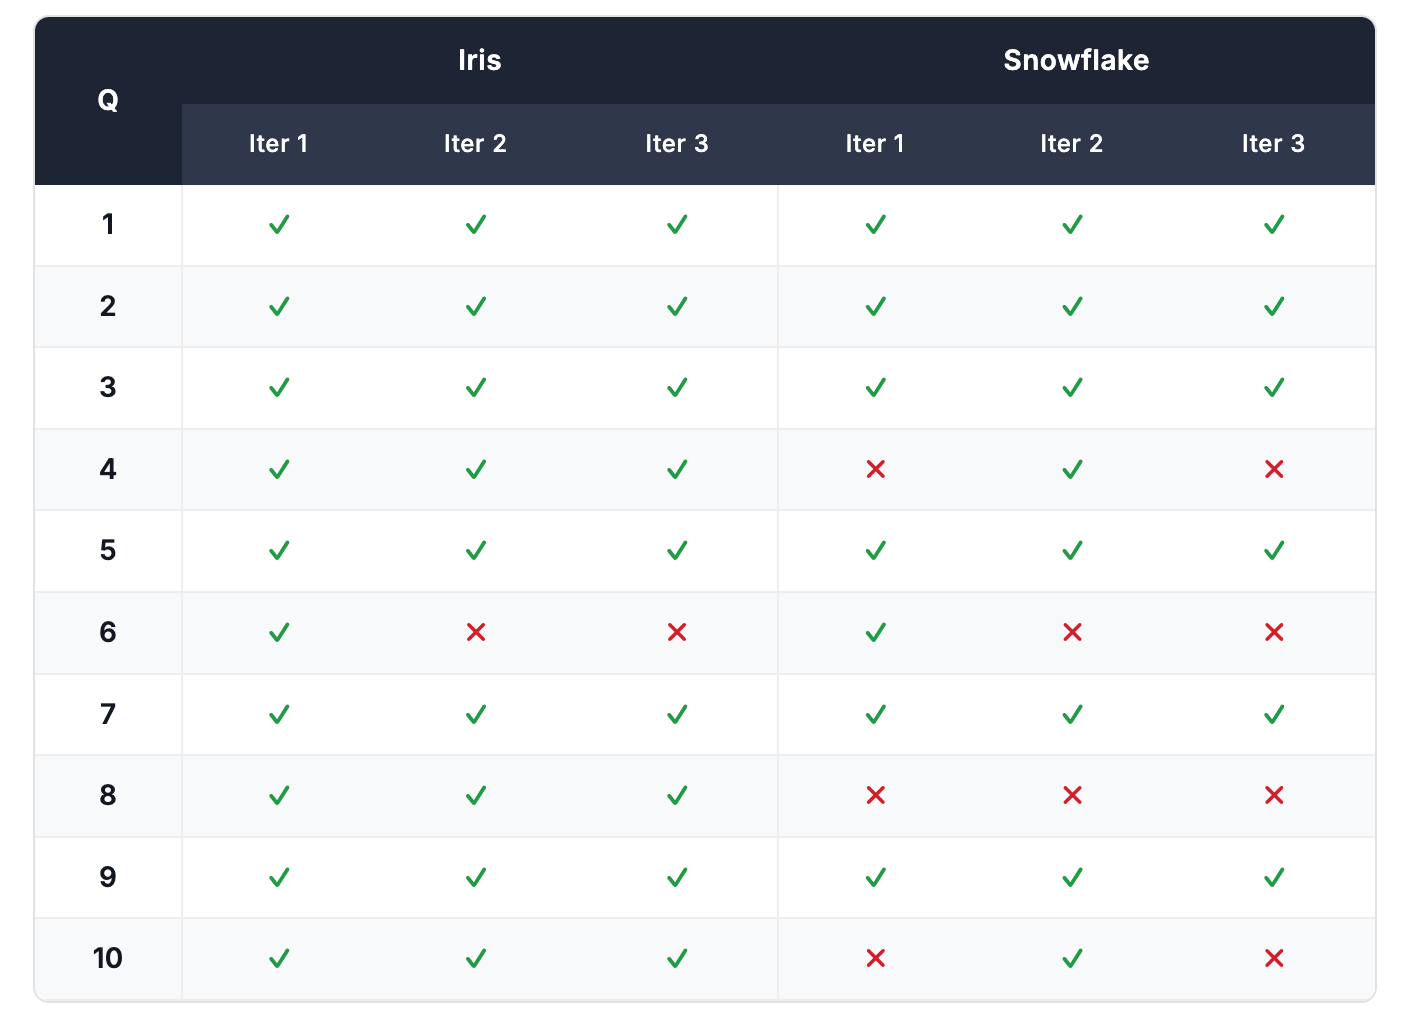Click green check for Q9 Snowflake Iter 2
The image size is (1420, 1022).
pos(1073,877)
